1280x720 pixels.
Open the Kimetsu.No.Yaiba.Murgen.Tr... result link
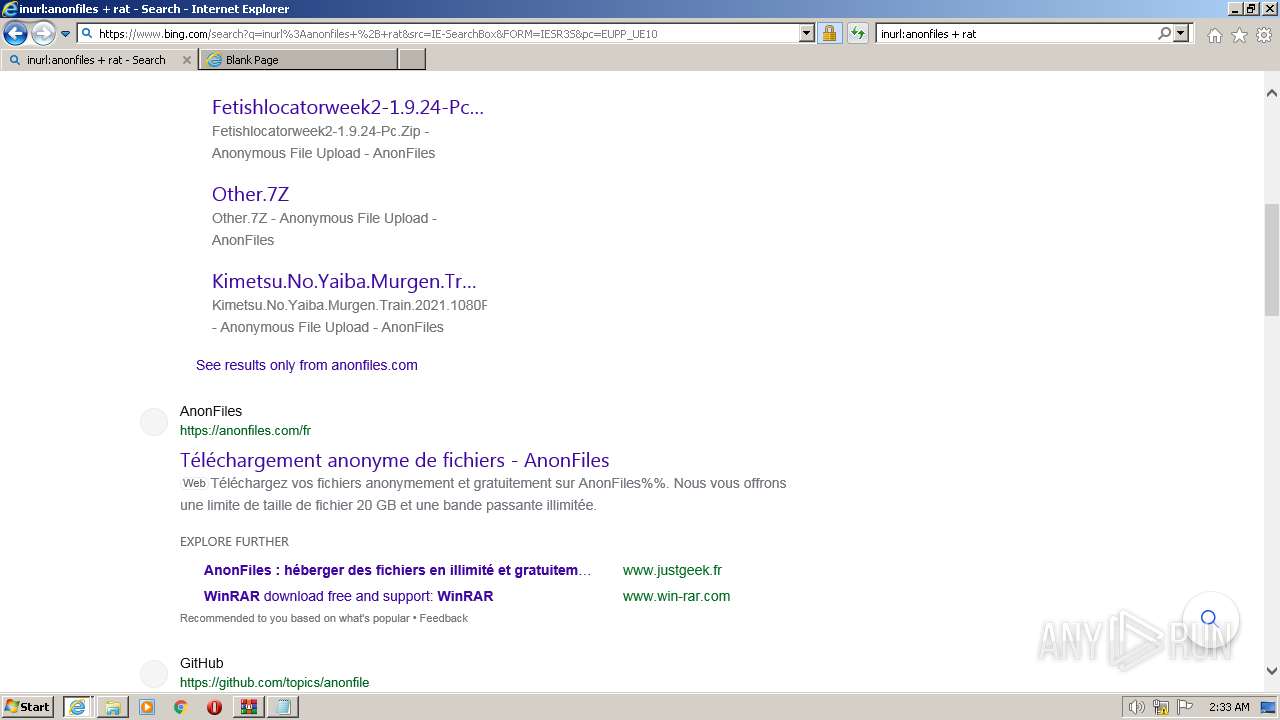coord(344,281)
